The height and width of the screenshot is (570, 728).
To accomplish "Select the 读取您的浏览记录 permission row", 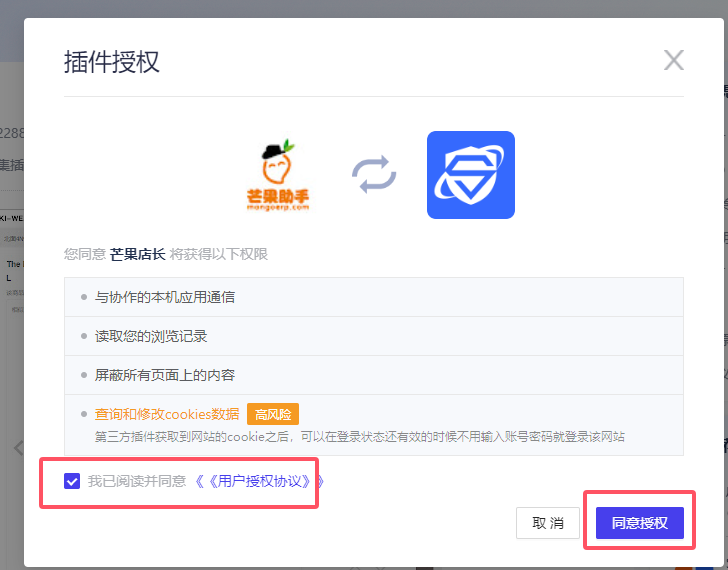I will pos(374,336).
